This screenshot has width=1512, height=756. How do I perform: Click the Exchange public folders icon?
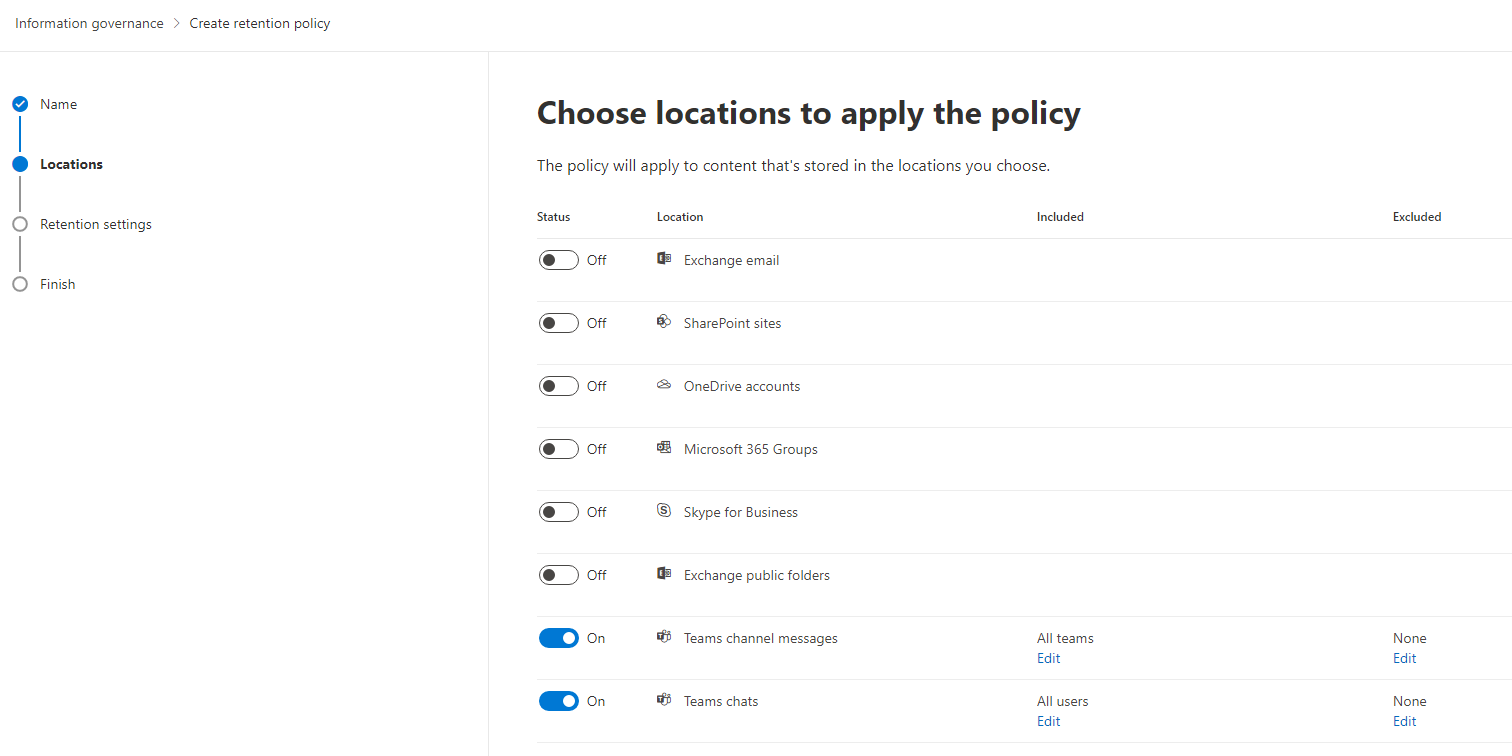(x=663, y=574)
